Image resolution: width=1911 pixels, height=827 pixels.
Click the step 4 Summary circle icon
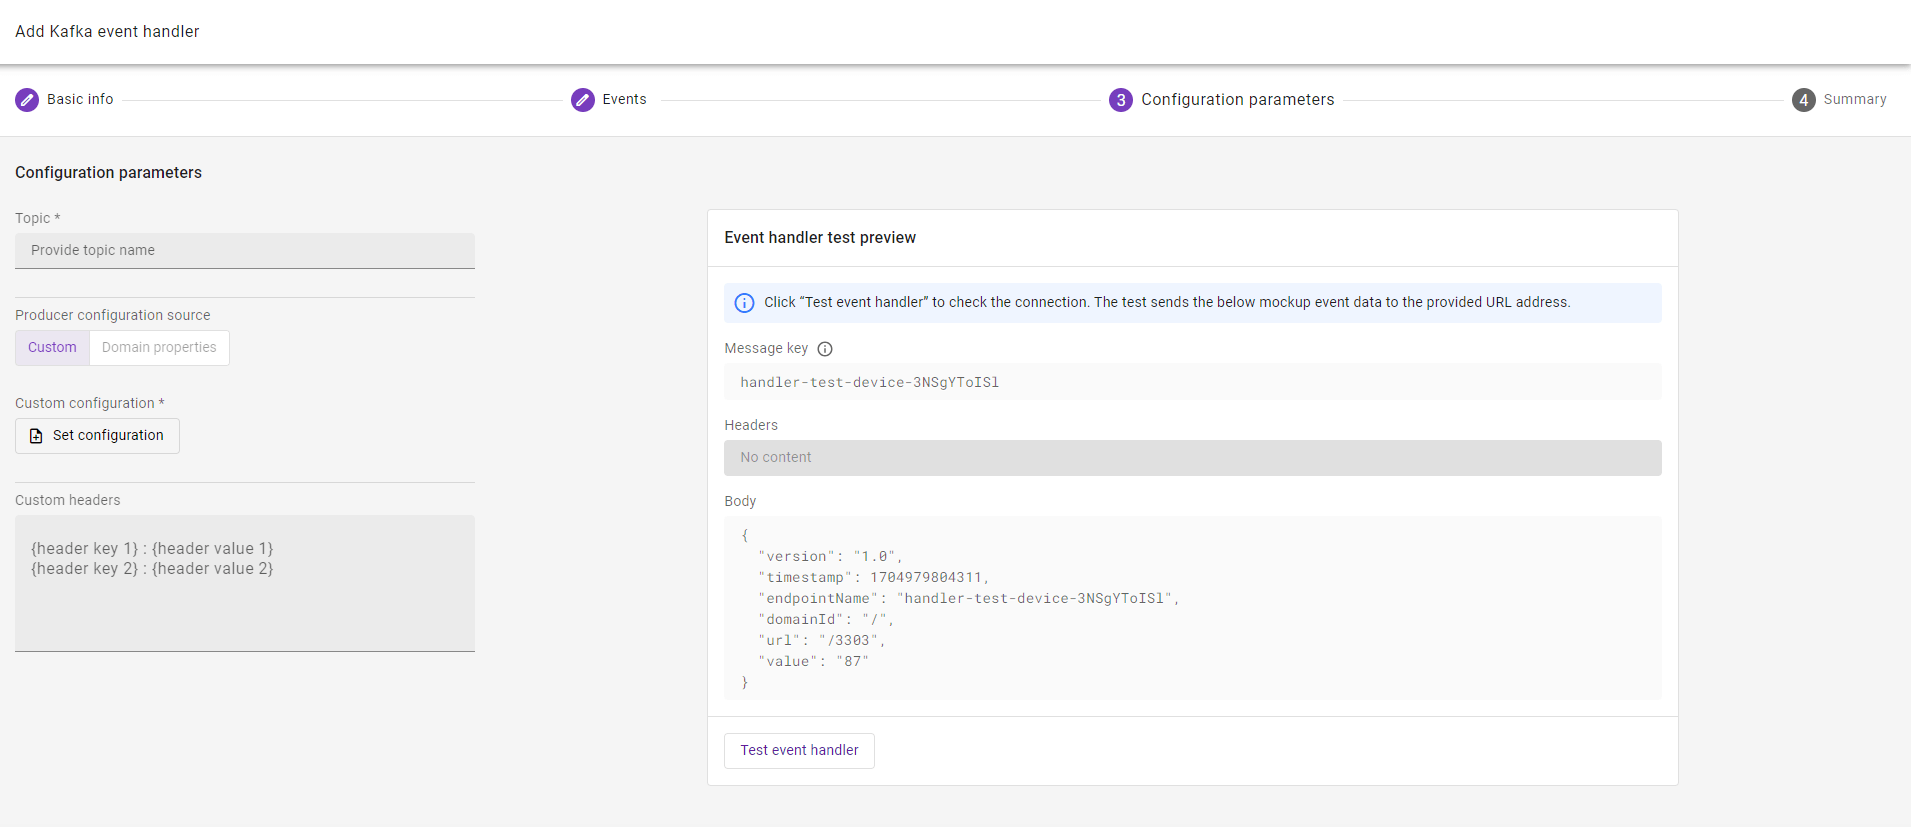point(1804,100)
